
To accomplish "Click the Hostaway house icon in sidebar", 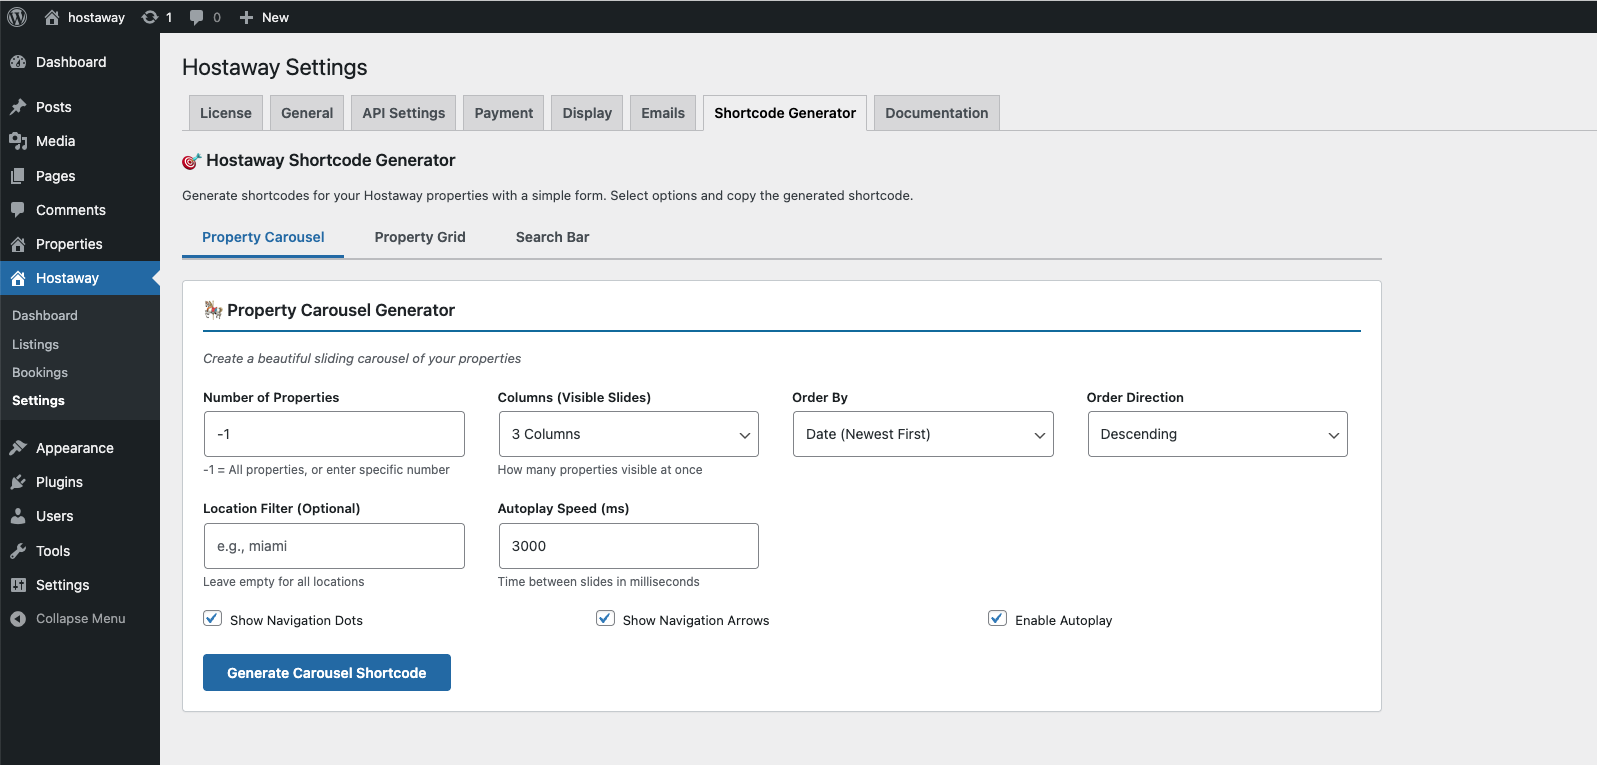I will [18, 278].
